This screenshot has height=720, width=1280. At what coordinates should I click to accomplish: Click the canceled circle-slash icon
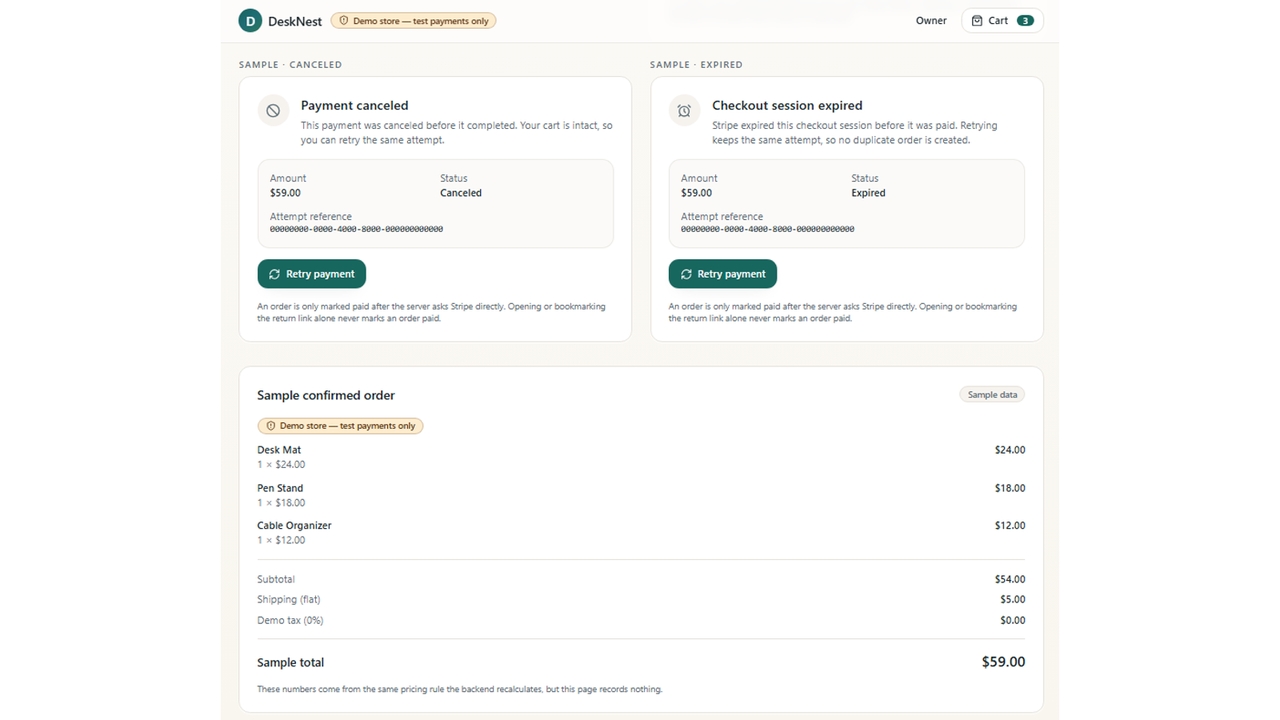pos(273,111)
